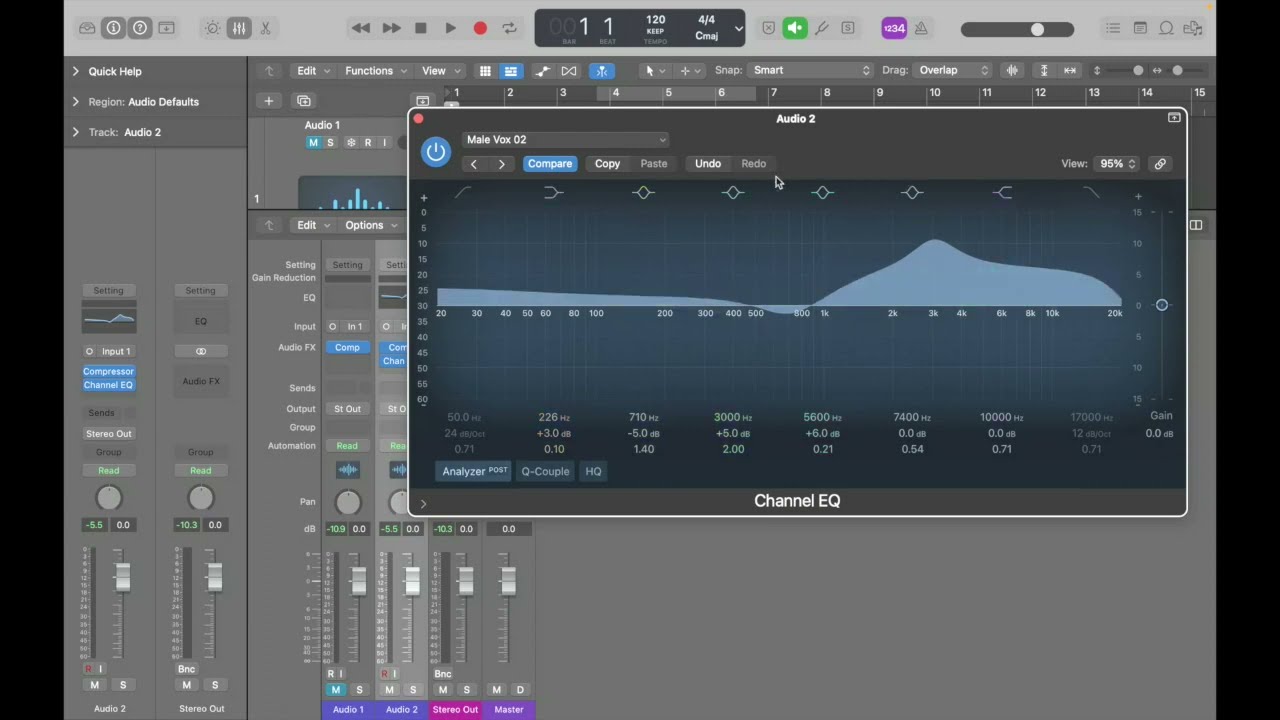Open the mixer Options menu
Viewport: 1280px width, 720px height.
pyautogui.click(x=371, y=225)
